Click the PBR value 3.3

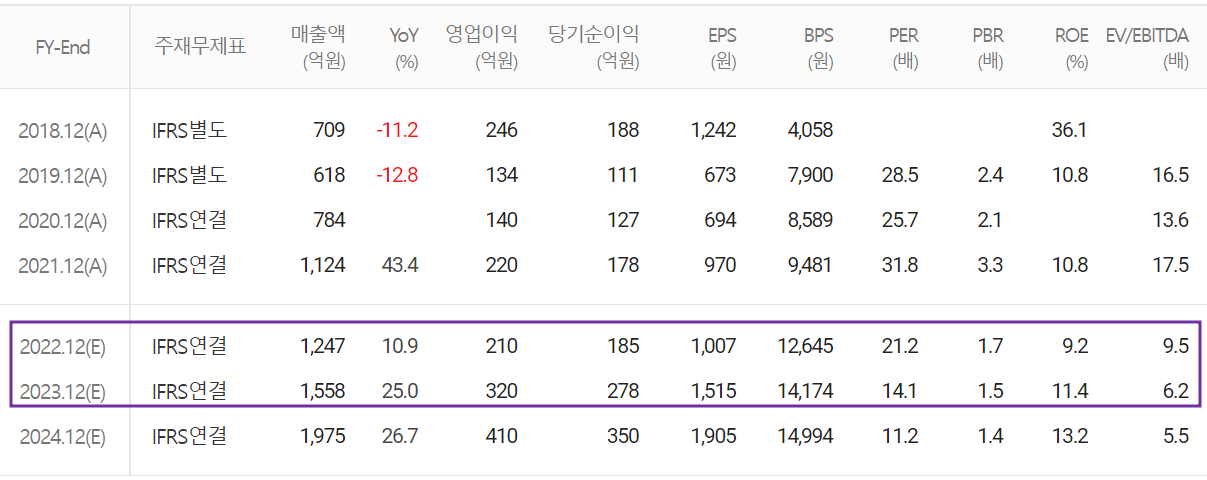click(x=991, y=265)
